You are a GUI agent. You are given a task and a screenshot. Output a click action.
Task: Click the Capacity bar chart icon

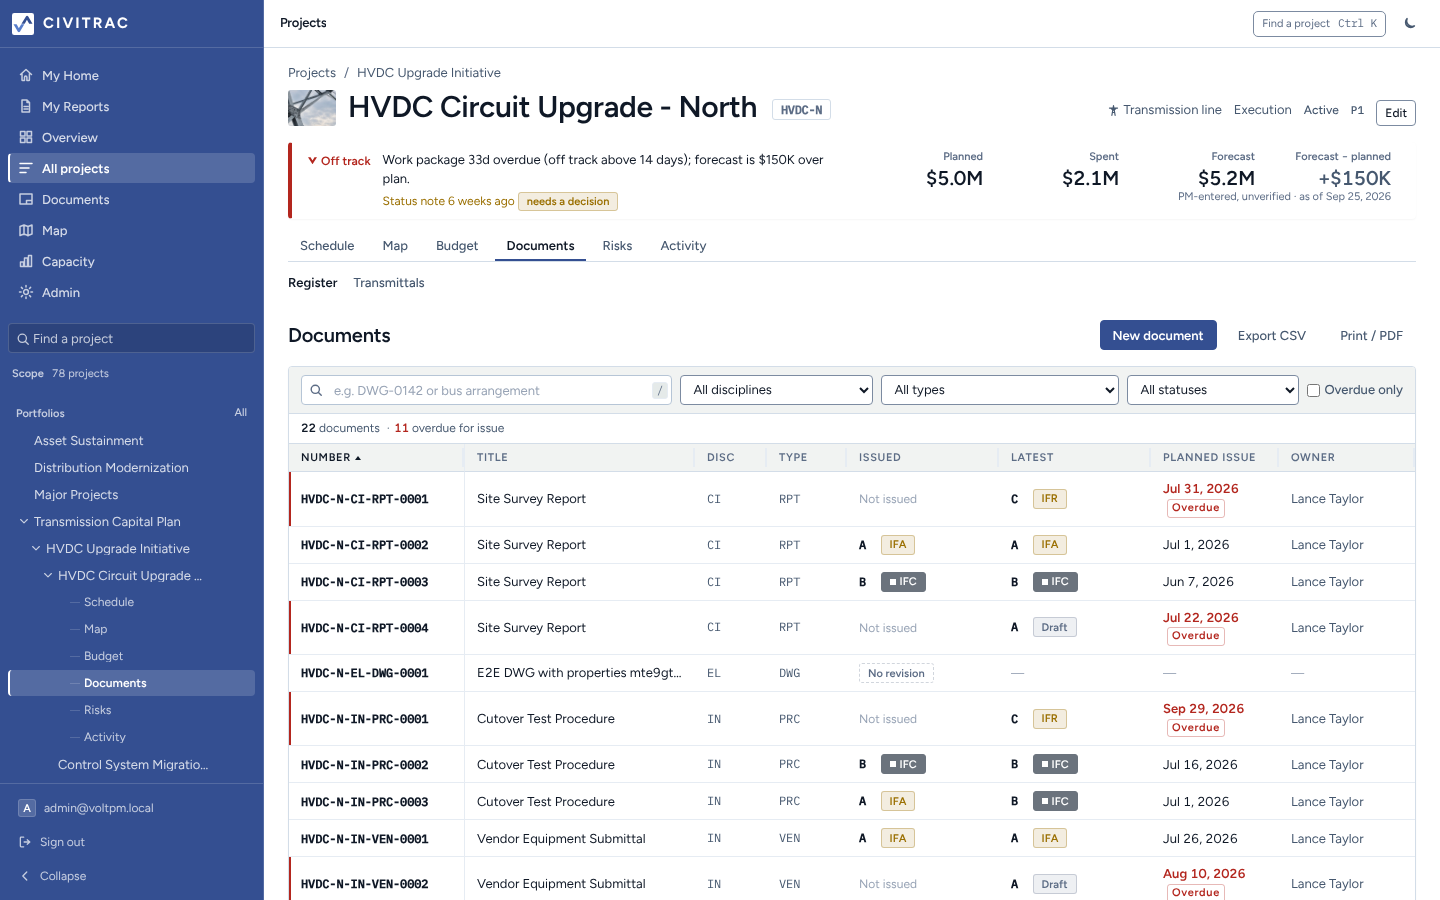26,261
